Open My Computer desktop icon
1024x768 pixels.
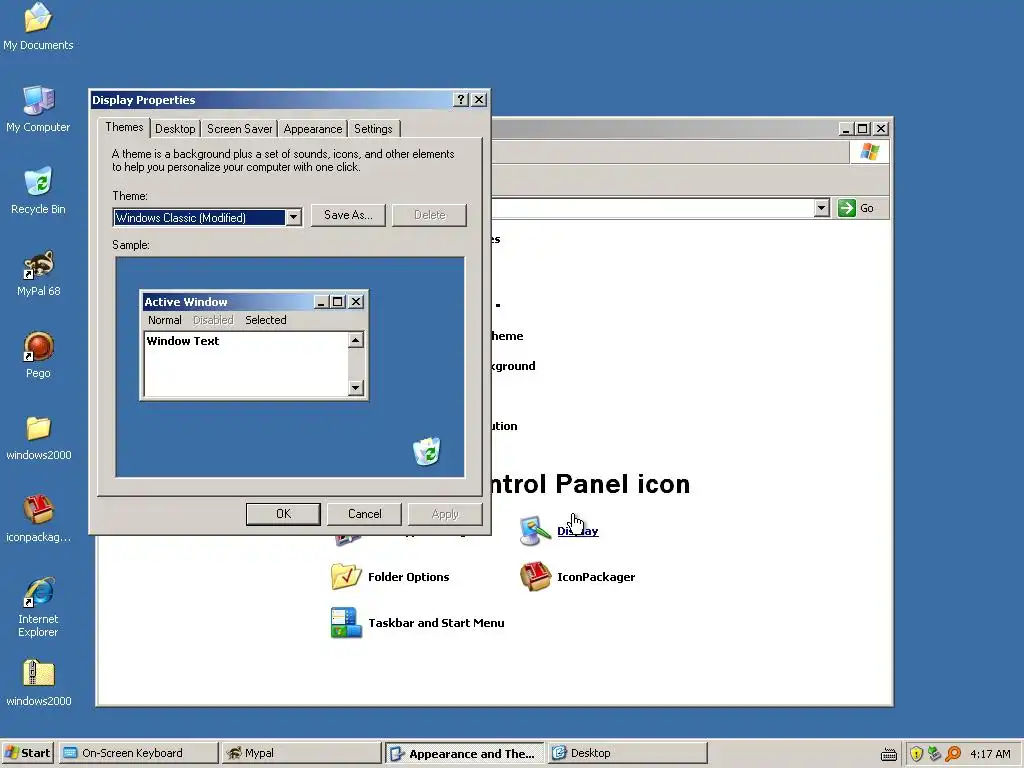click(x=38, y=100)
